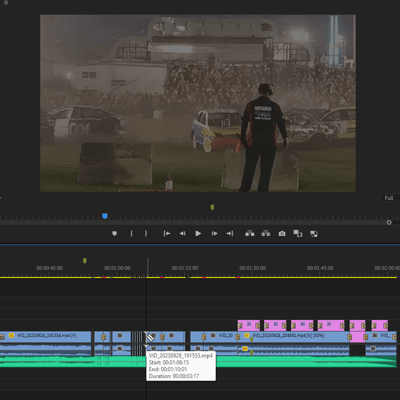Click the yellow fx badge on VID_20230928_191354 clip
Screen dimensions: 400x400
[11, 335]
